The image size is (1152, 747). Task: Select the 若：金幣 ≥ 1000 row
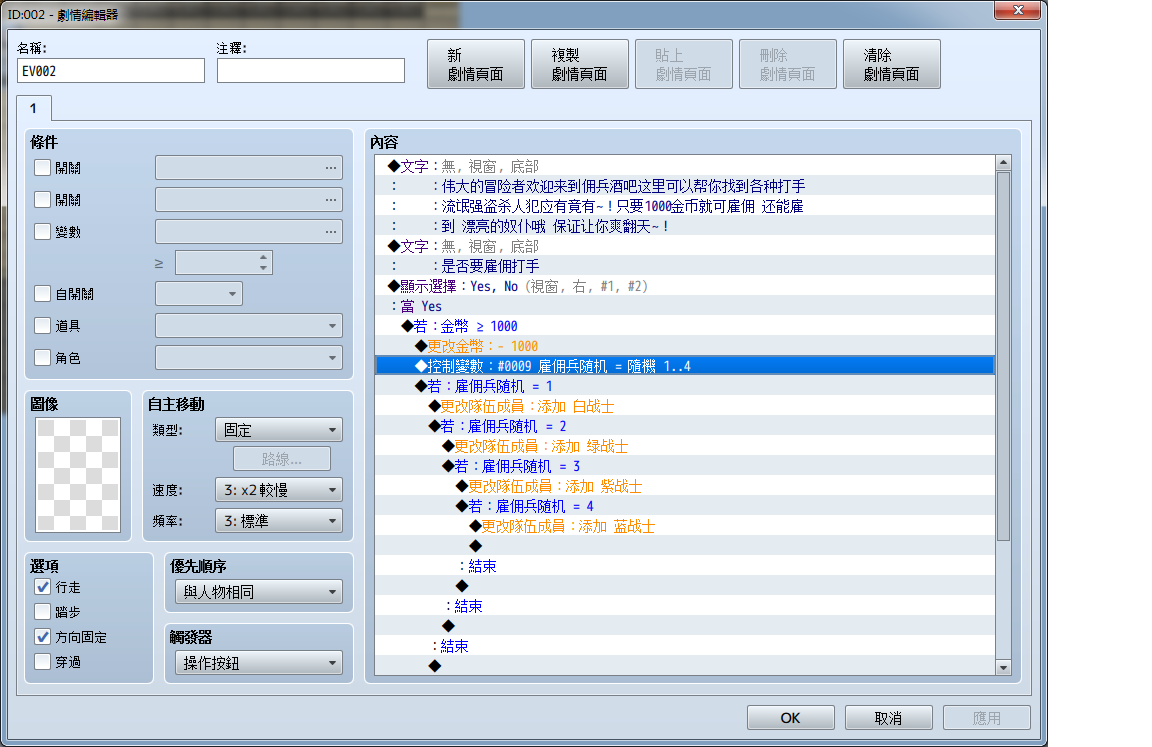pyautogui.click(x=685, y=326)
